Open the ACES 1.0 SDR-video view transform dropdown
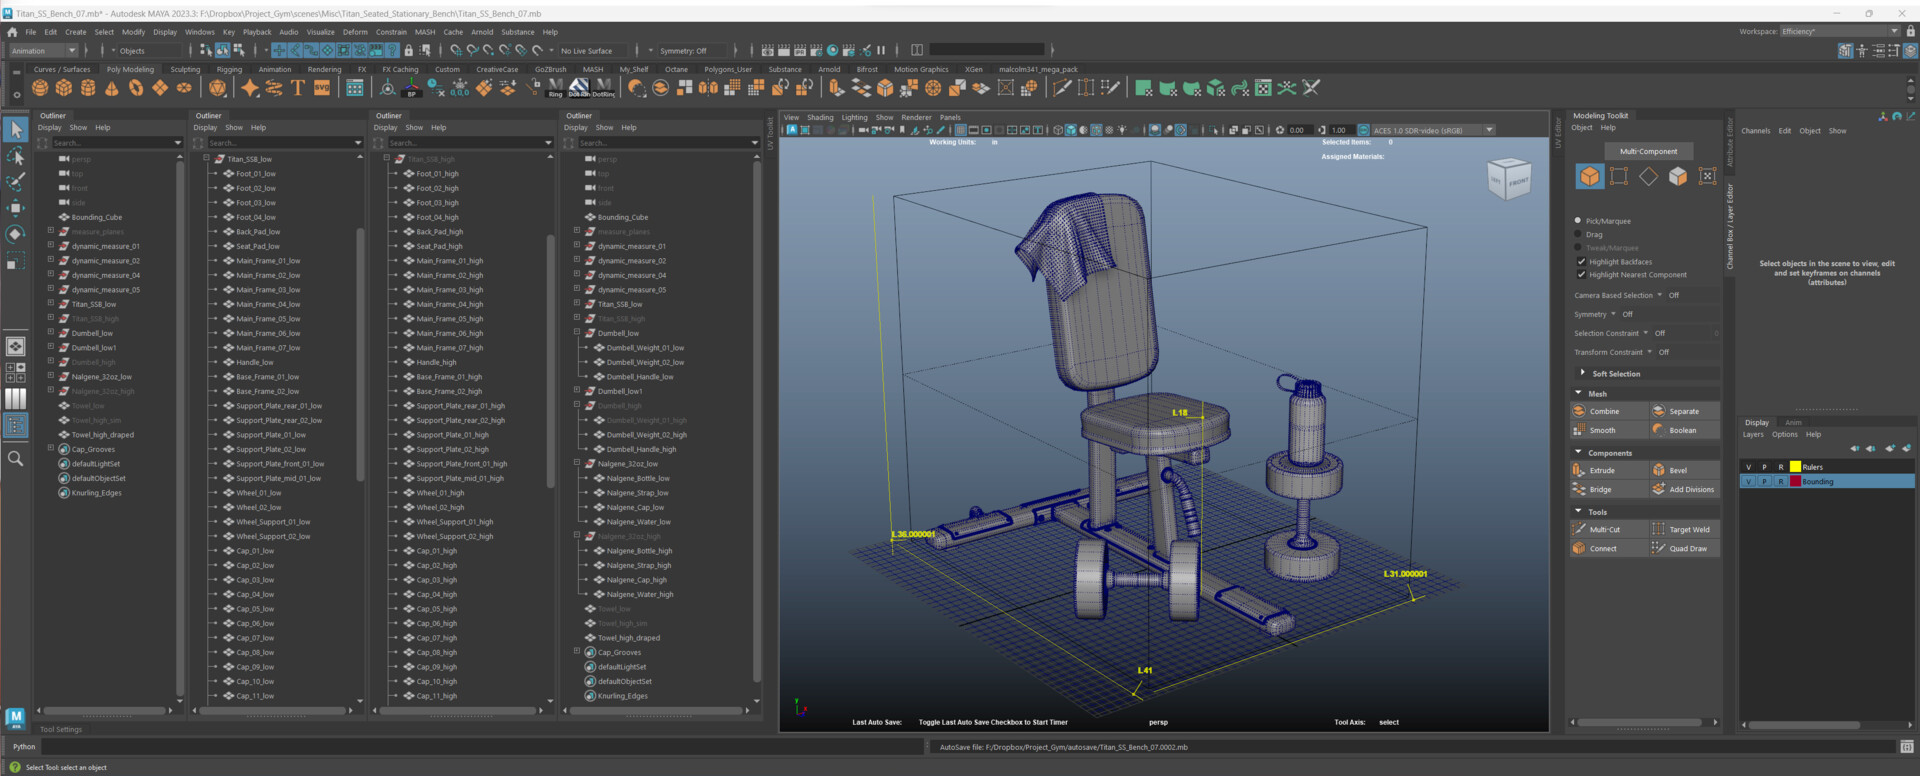This screenshot has height=776, width=1920. point(1432,130)
